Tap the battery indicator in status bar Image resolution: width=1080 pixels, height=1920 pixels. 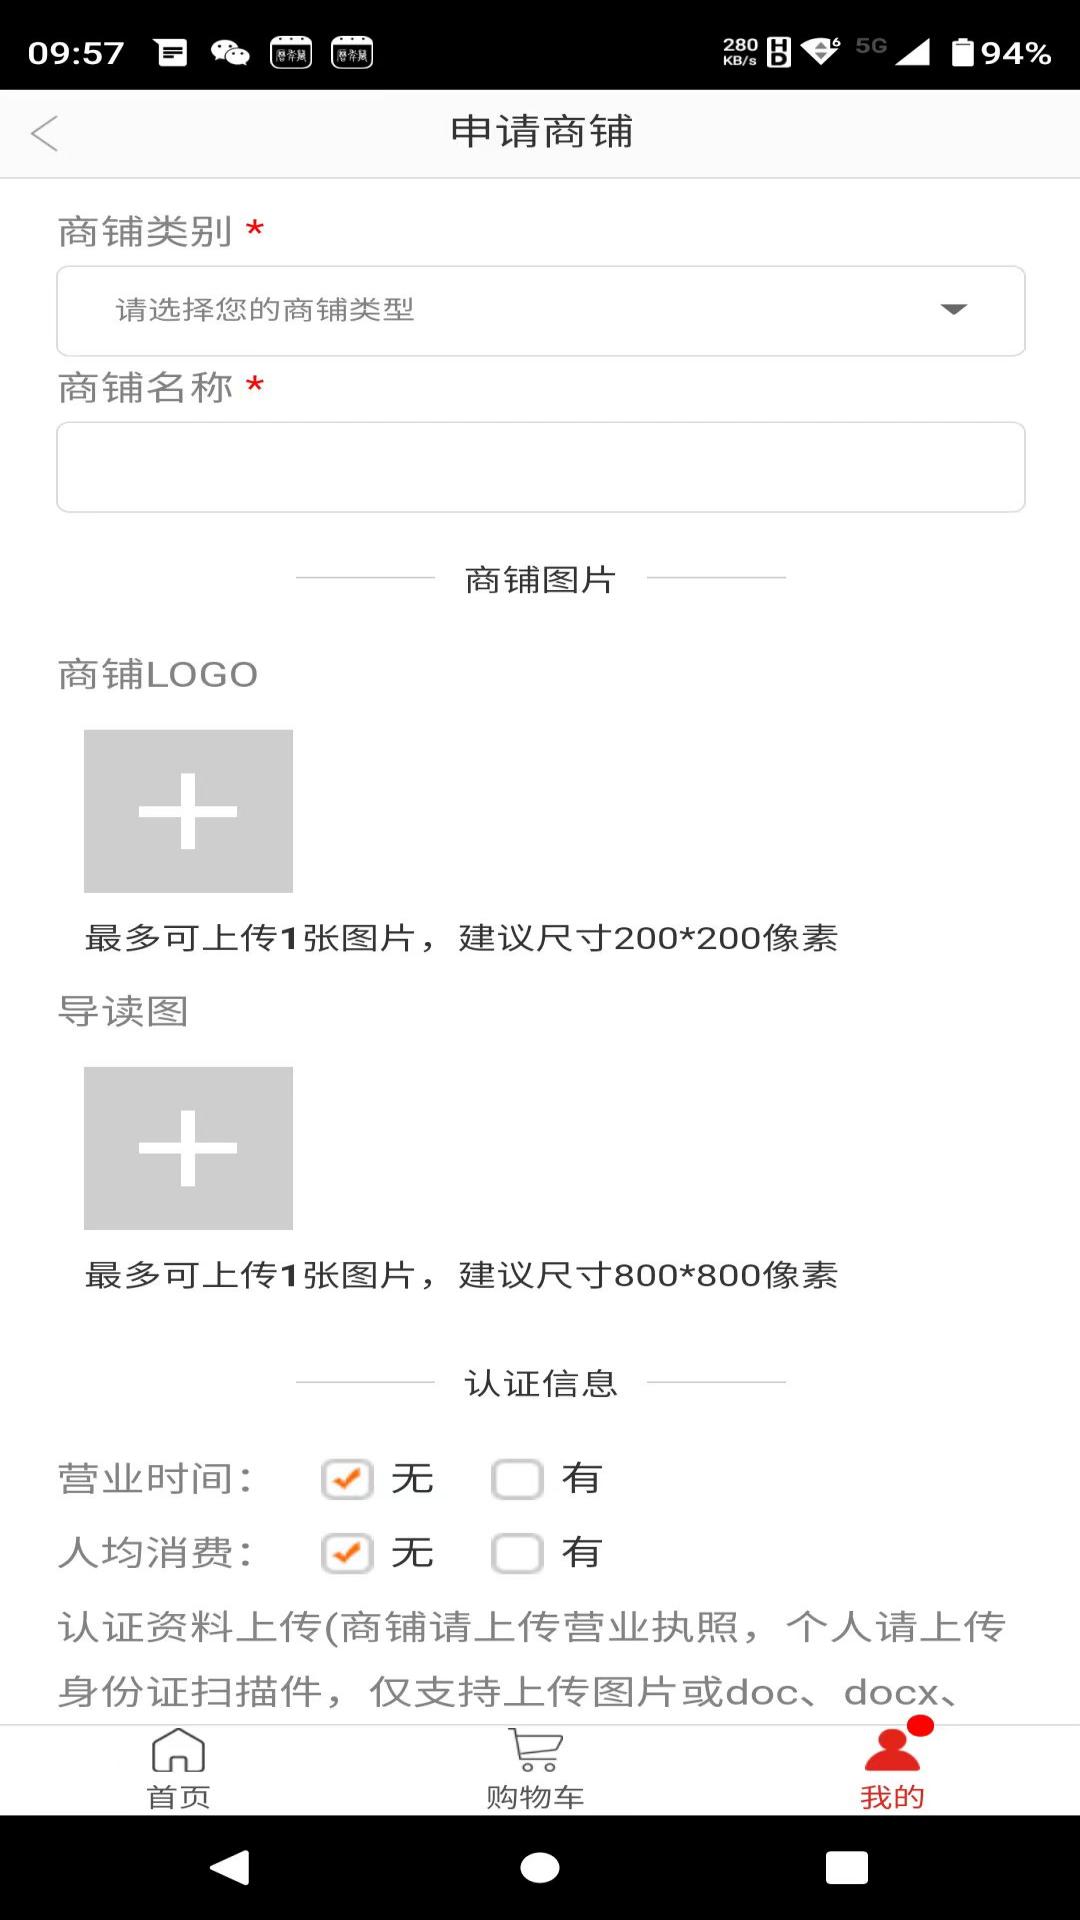point(962,52)
